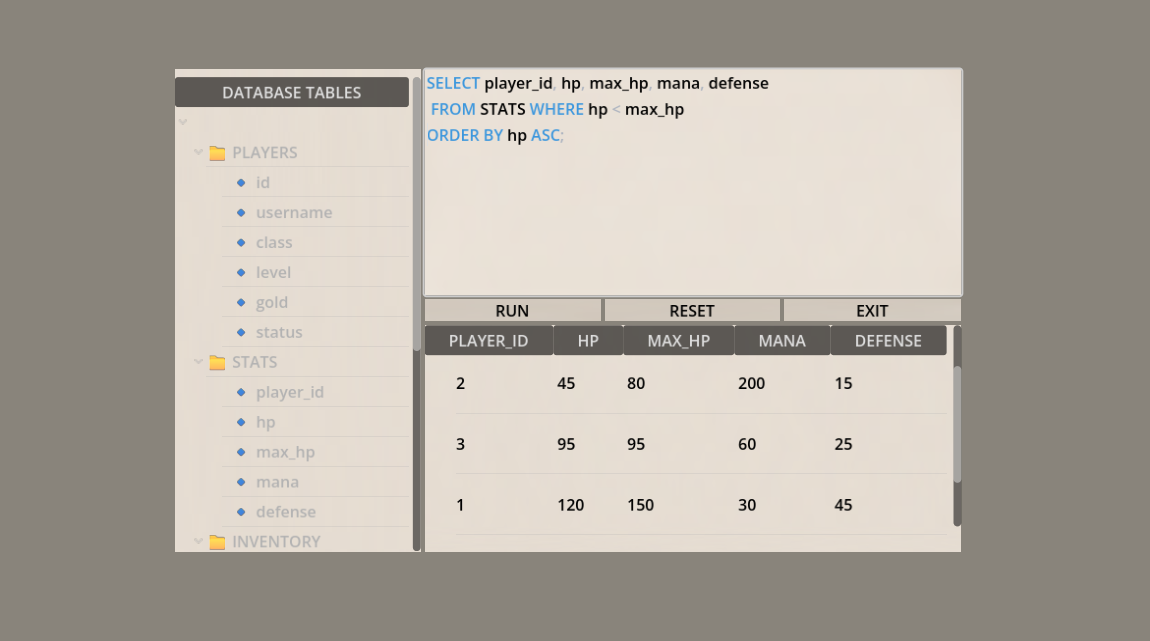Click the diamond icon beside gold

coord(241,302)
